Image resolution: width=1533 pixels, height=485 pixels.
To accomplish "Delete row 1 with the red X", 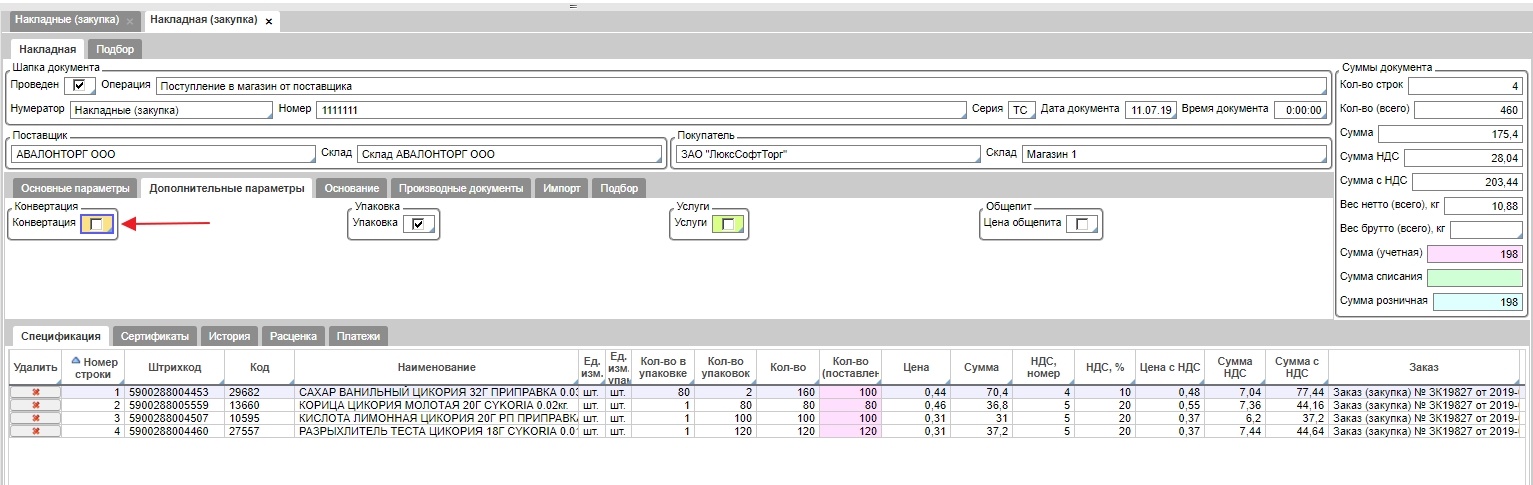I will (36, 392).
